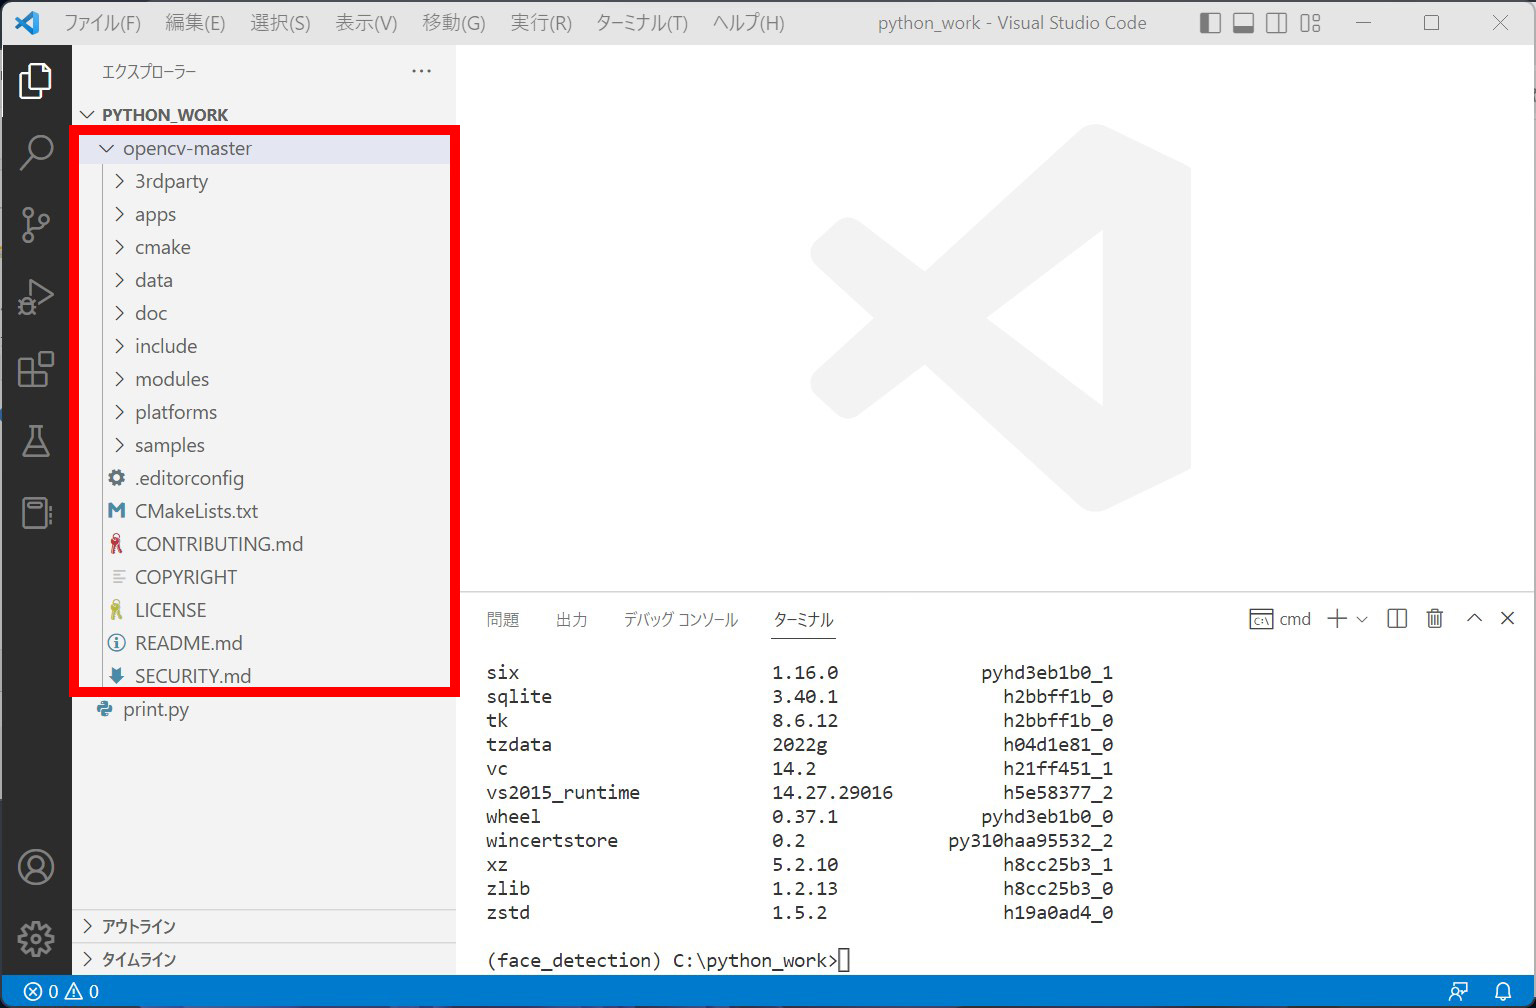Open the Source Control view
The image size is (1536, 1008).
click(37, 225)
